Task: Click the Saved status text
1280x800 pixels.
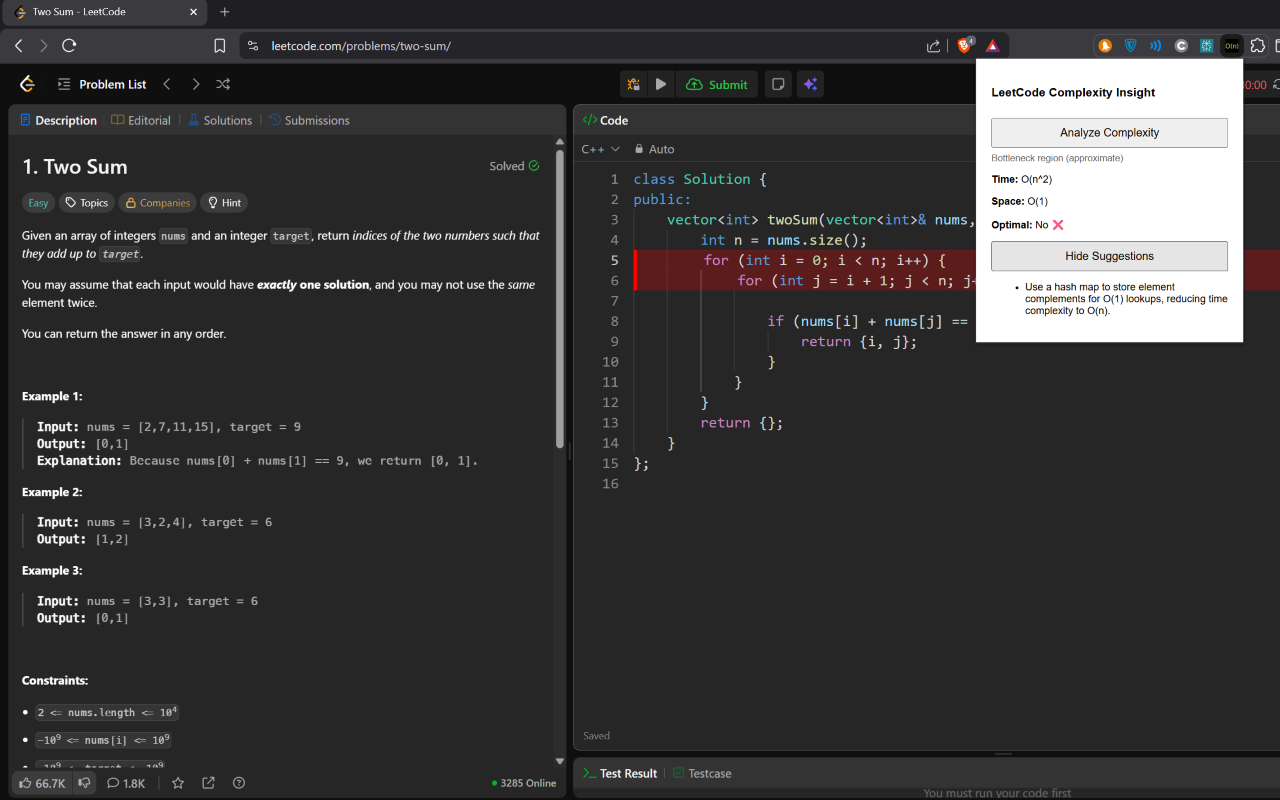Action: click(597, 736)
